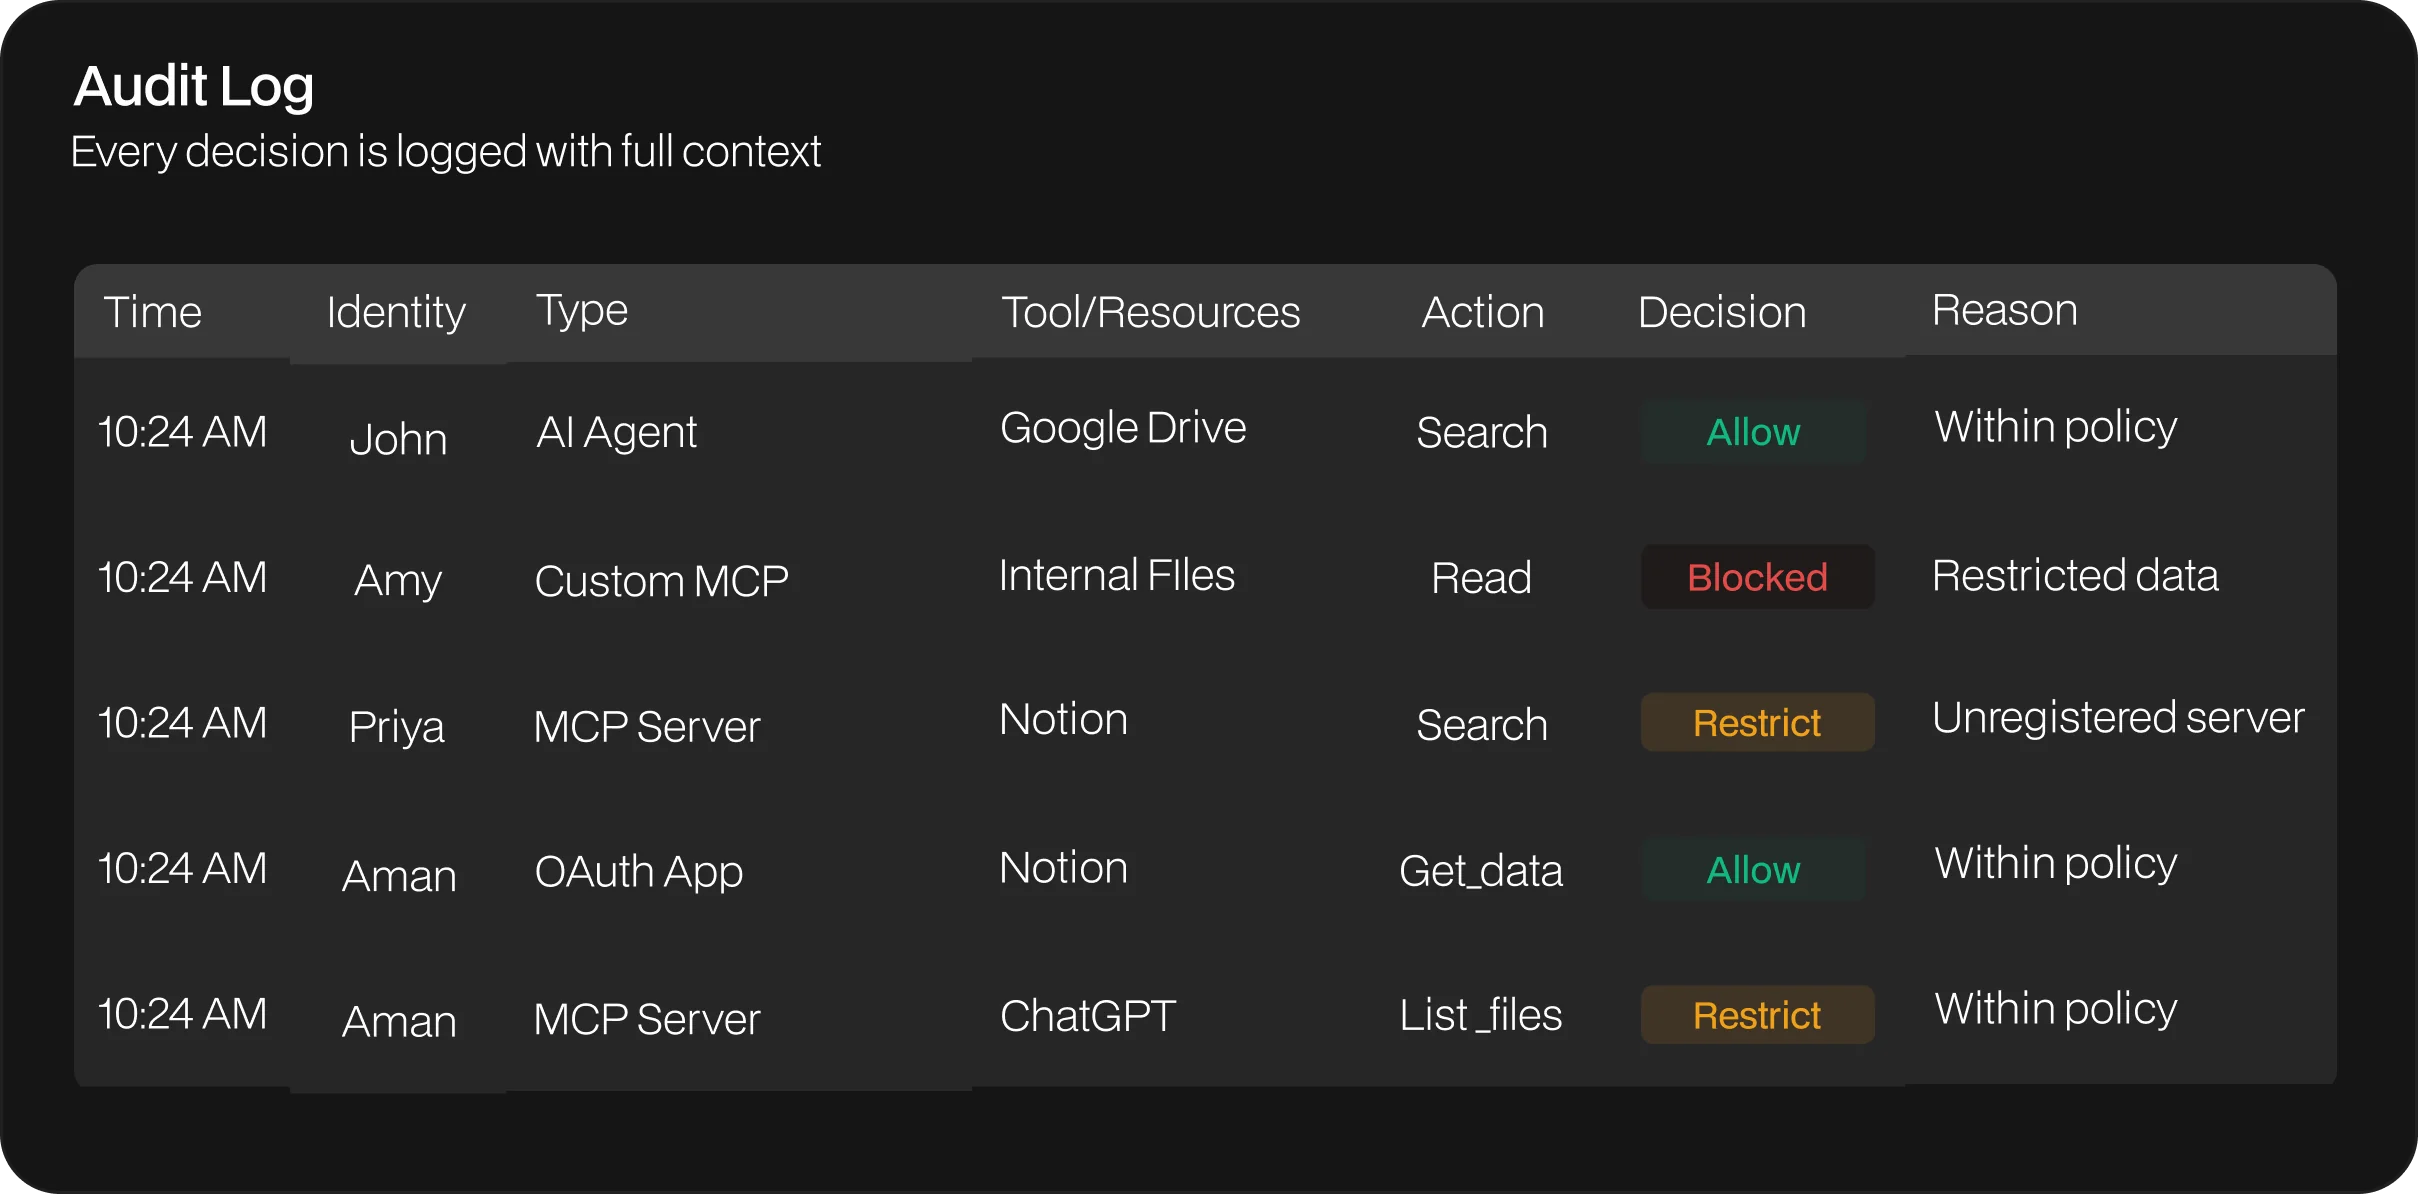Click Aman in the OAuth App row

tap(399, 876)
